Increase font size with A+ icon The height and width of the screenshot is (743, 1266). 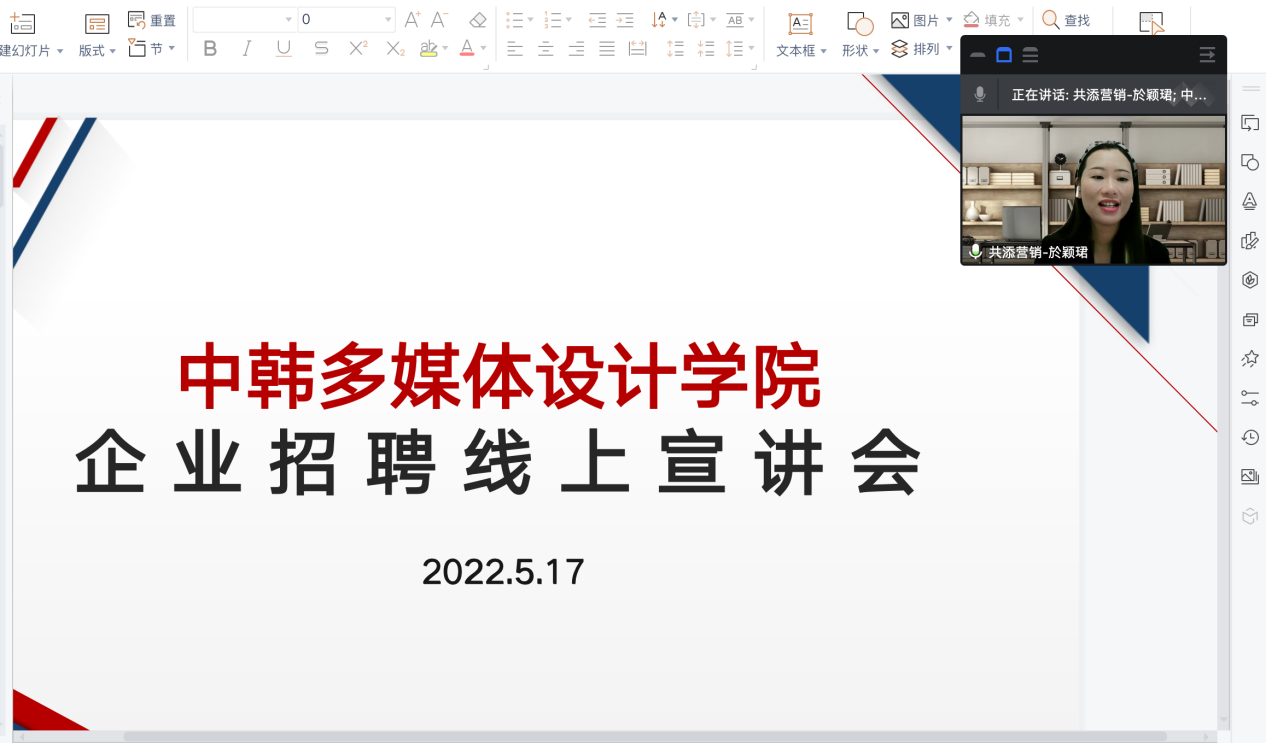[x=412, y=20]
